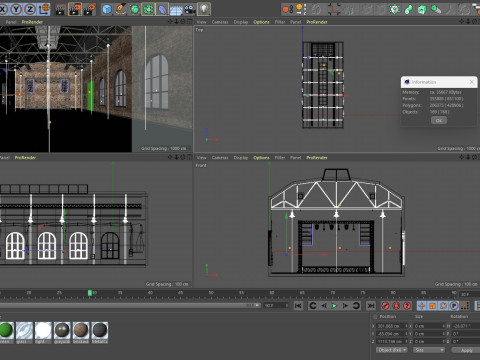Toggle Scale keying button

[x=432, y=305]
